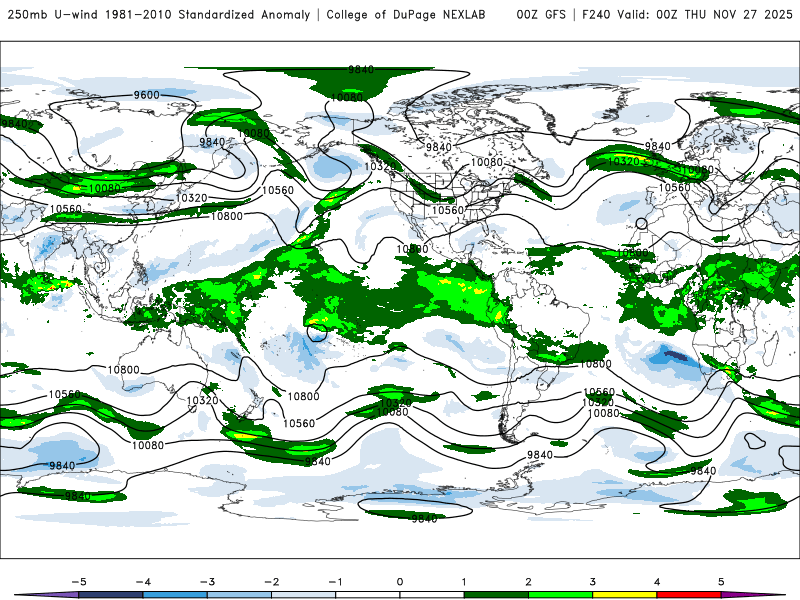Click the dark green 1 to 2 colorbar segment
The width and height of the screenshot is (800, 600).
click(x=496, y=595)
